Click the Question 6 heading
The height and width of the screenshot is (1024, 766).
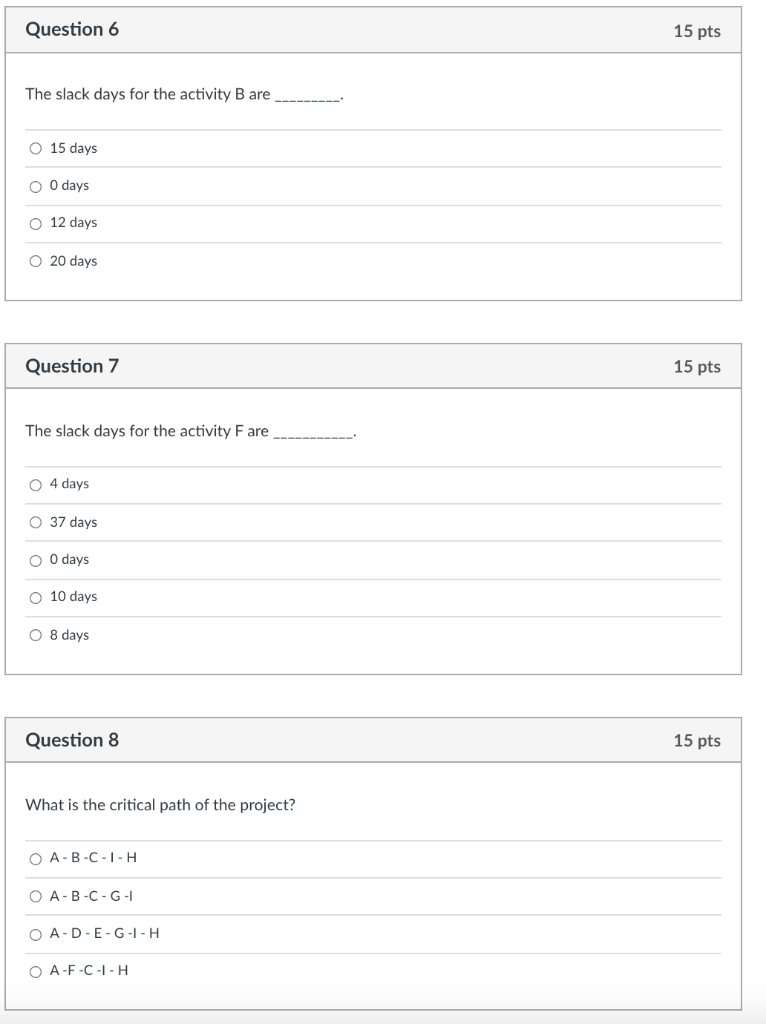click(72, 30)
